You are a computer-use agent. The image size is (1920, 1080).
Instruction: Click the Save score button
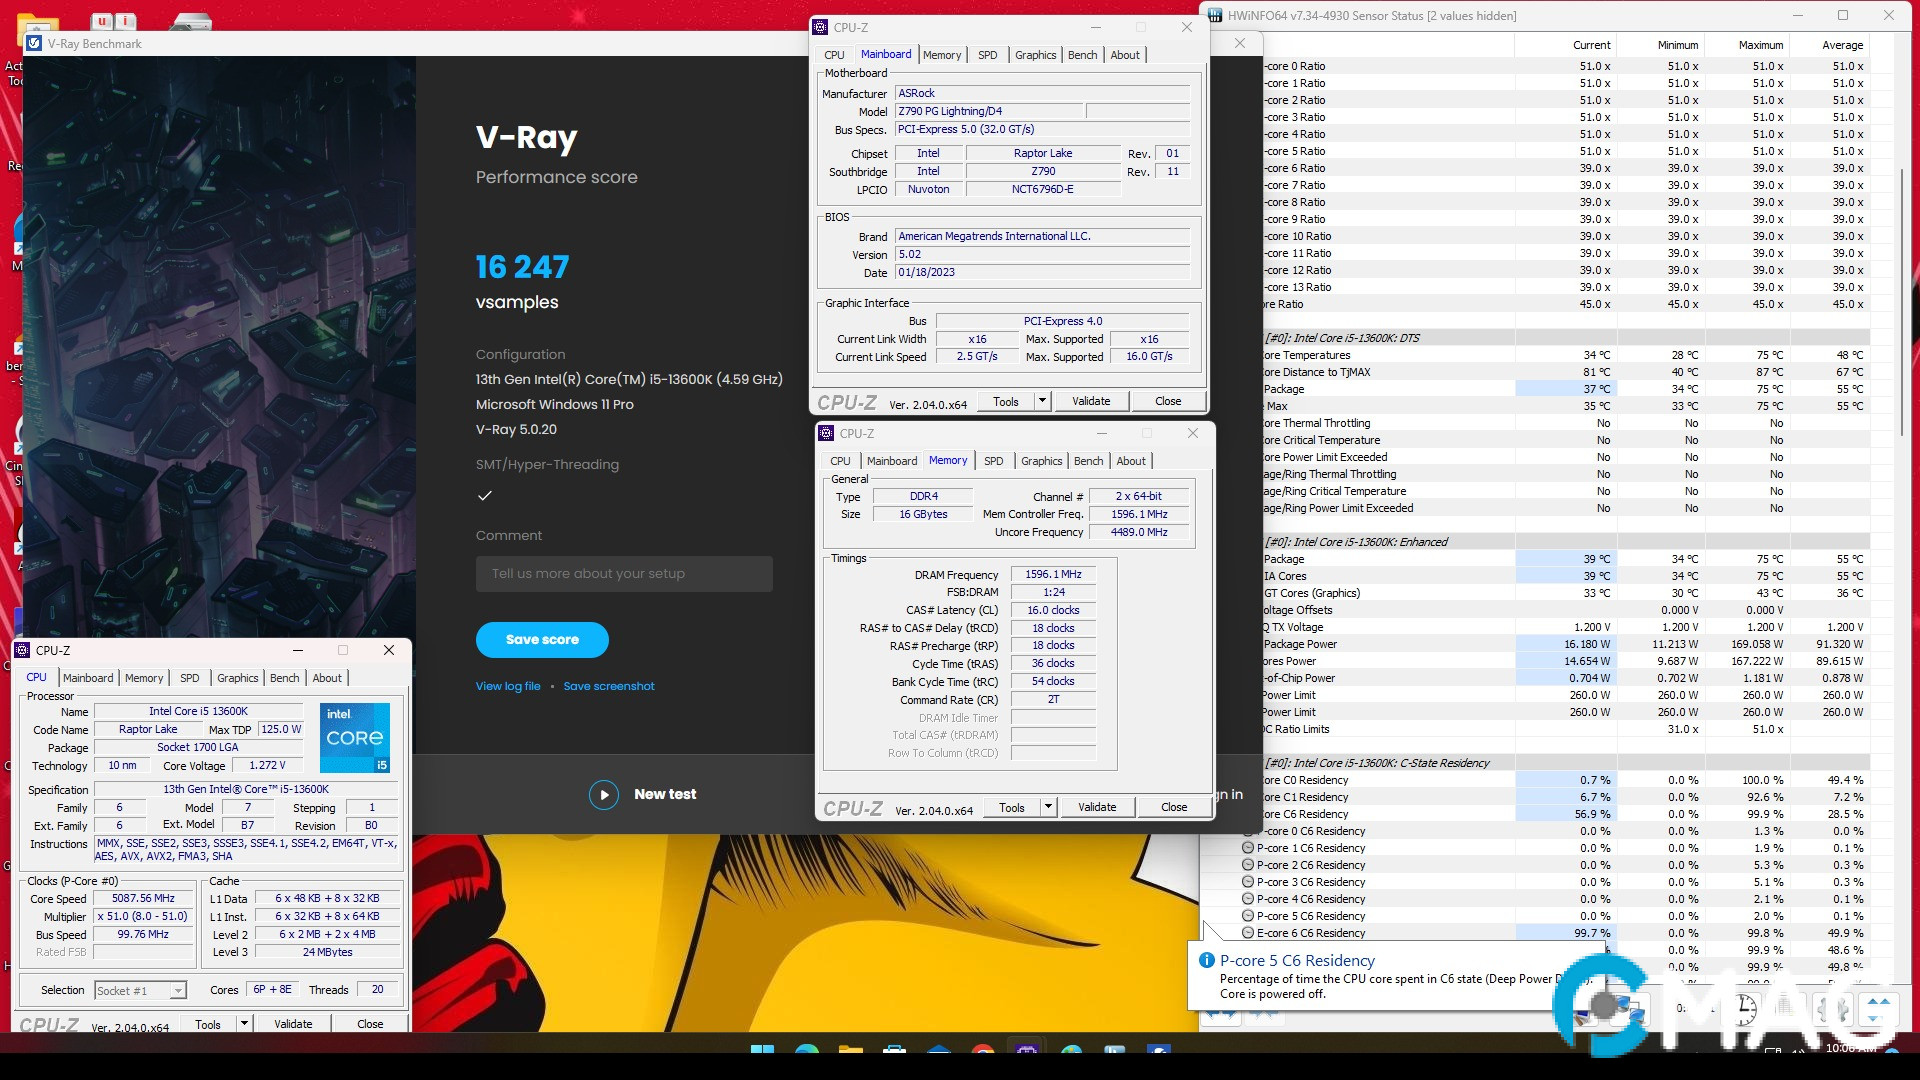(542, 640)
